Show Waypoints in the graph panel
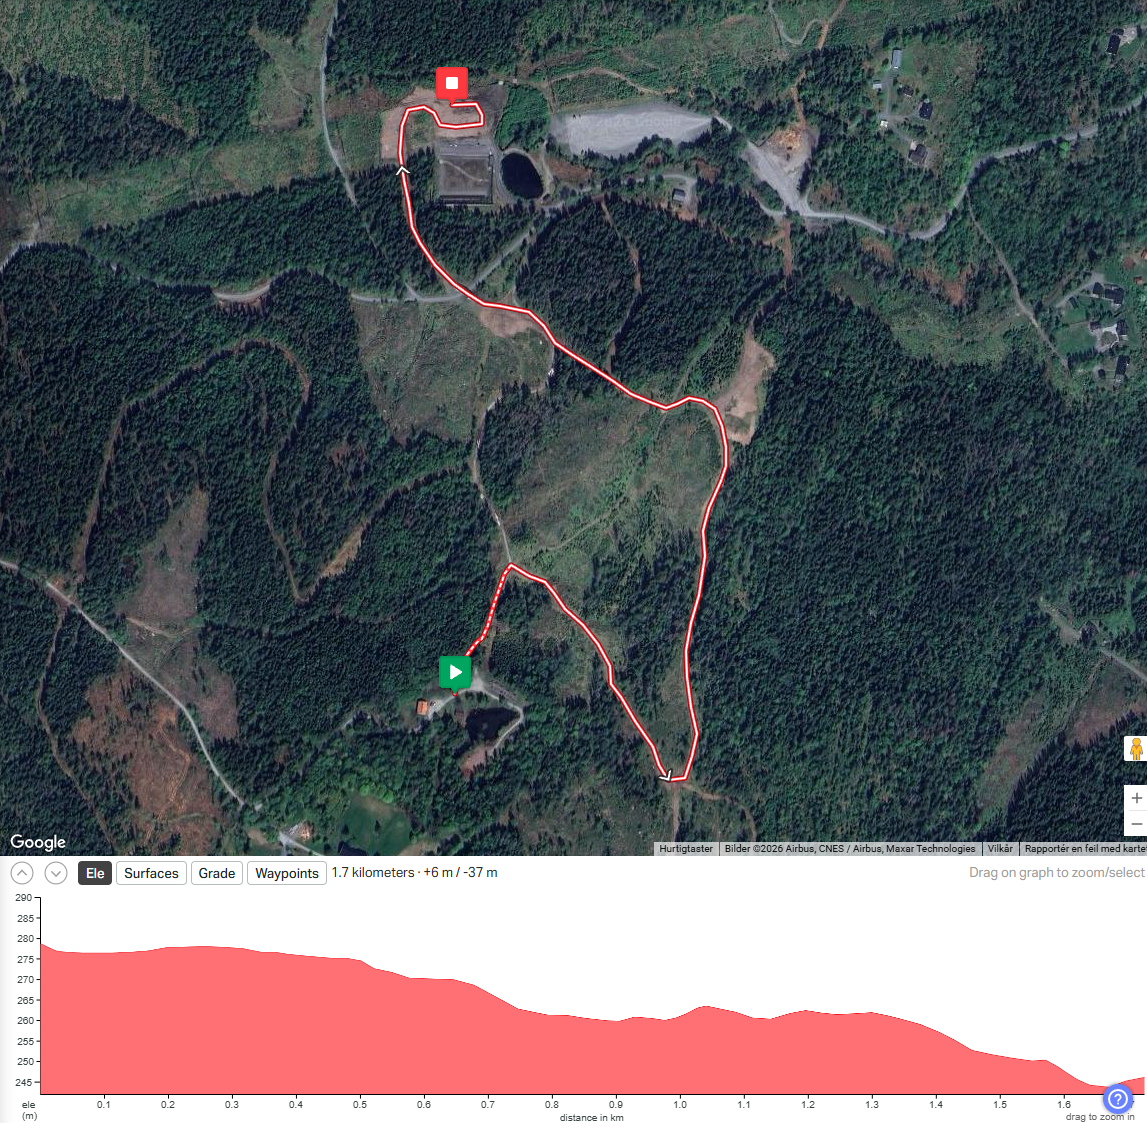 (x=287, y=873)
